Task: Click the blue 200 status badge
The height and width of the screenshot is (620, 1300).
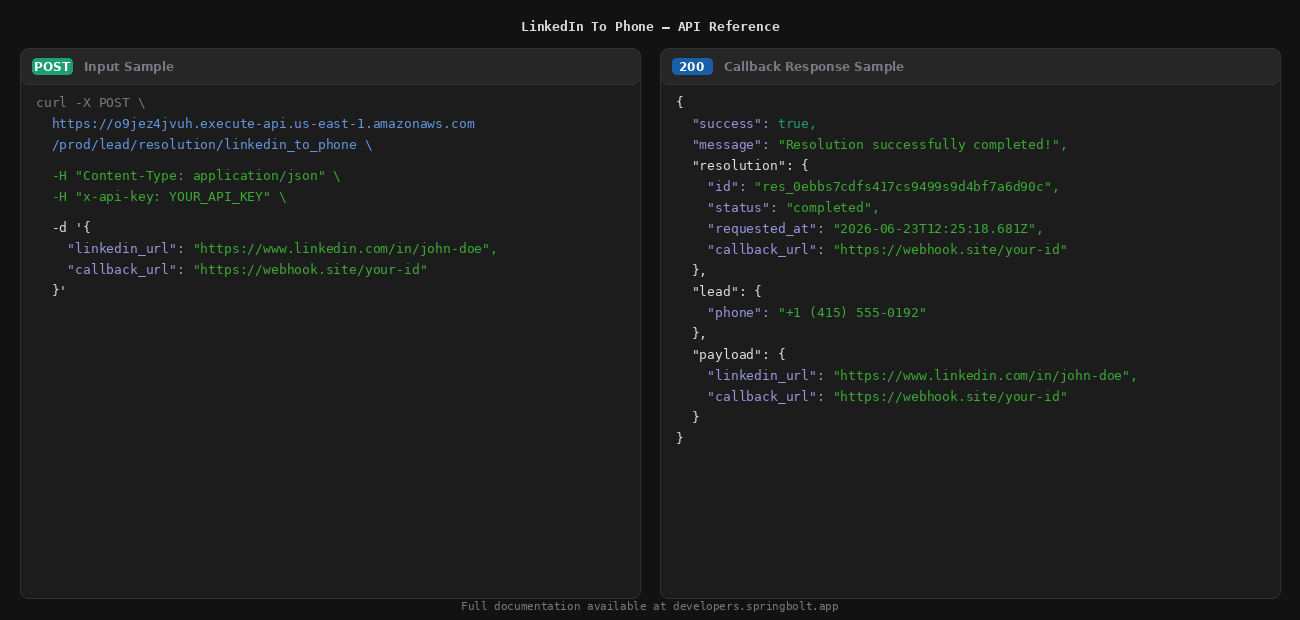Action: click(x=692, y=67)
